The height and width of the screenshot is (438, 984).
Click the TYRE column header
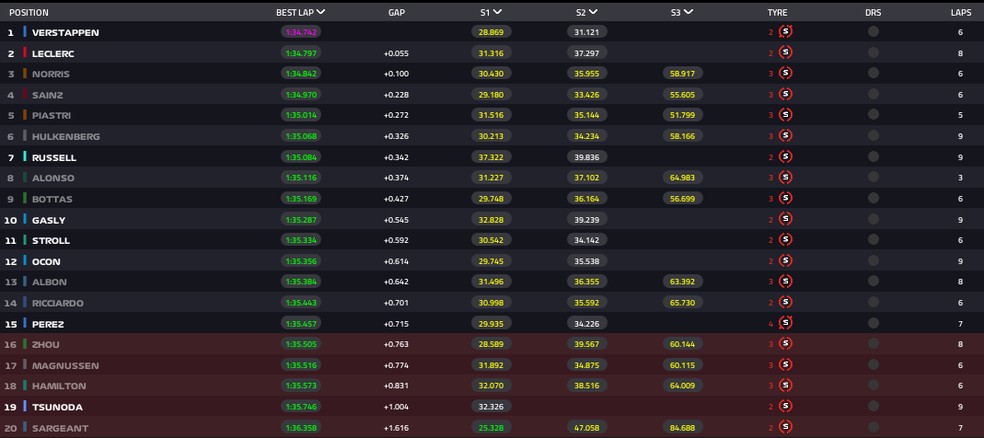[777, 13]
